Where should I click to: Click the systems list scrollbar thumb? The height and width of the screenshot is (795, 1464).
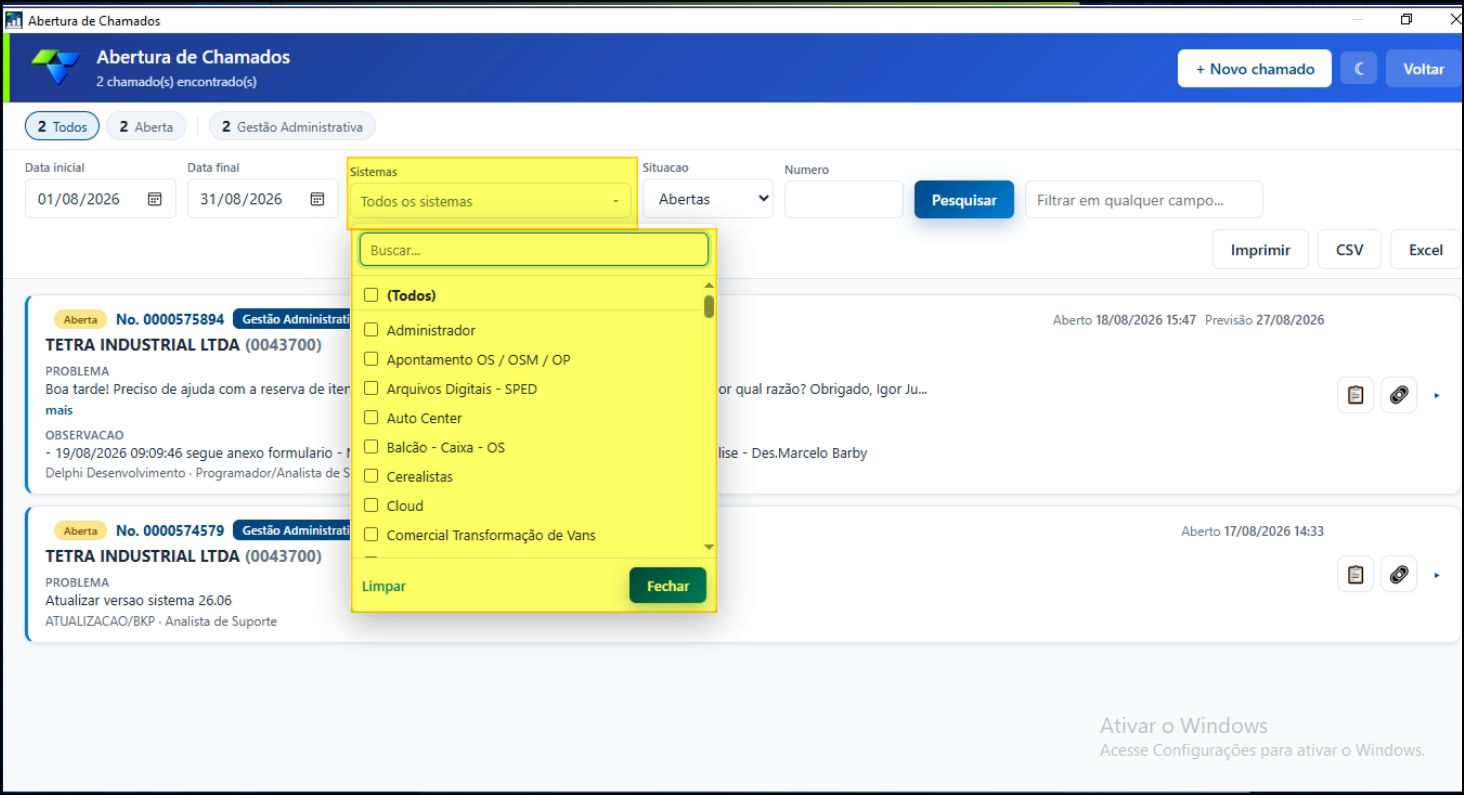point(709,306)
